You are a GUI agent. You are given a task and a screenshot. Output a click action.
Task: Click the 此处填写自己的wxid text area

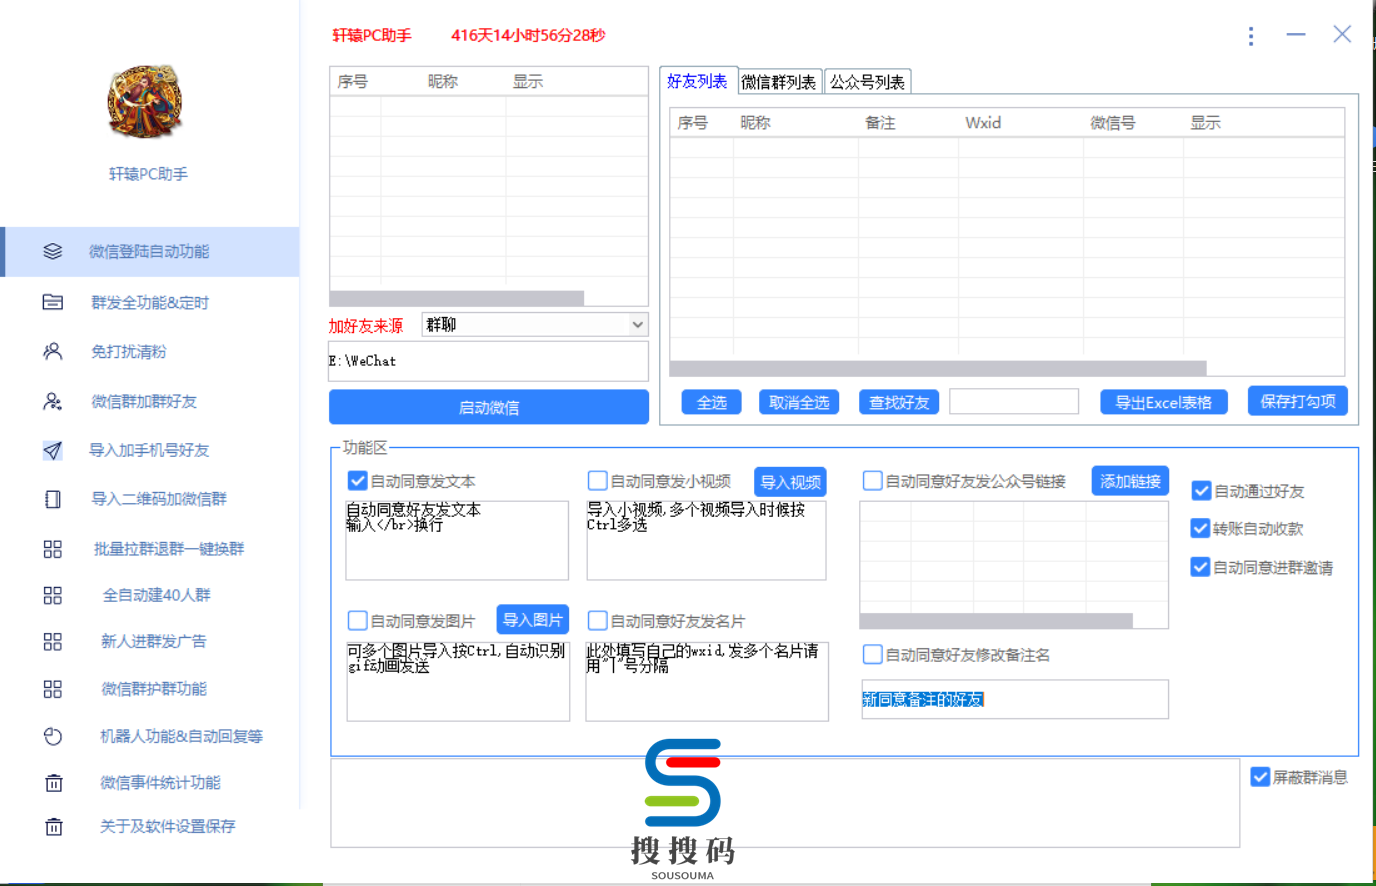point(707,681)
